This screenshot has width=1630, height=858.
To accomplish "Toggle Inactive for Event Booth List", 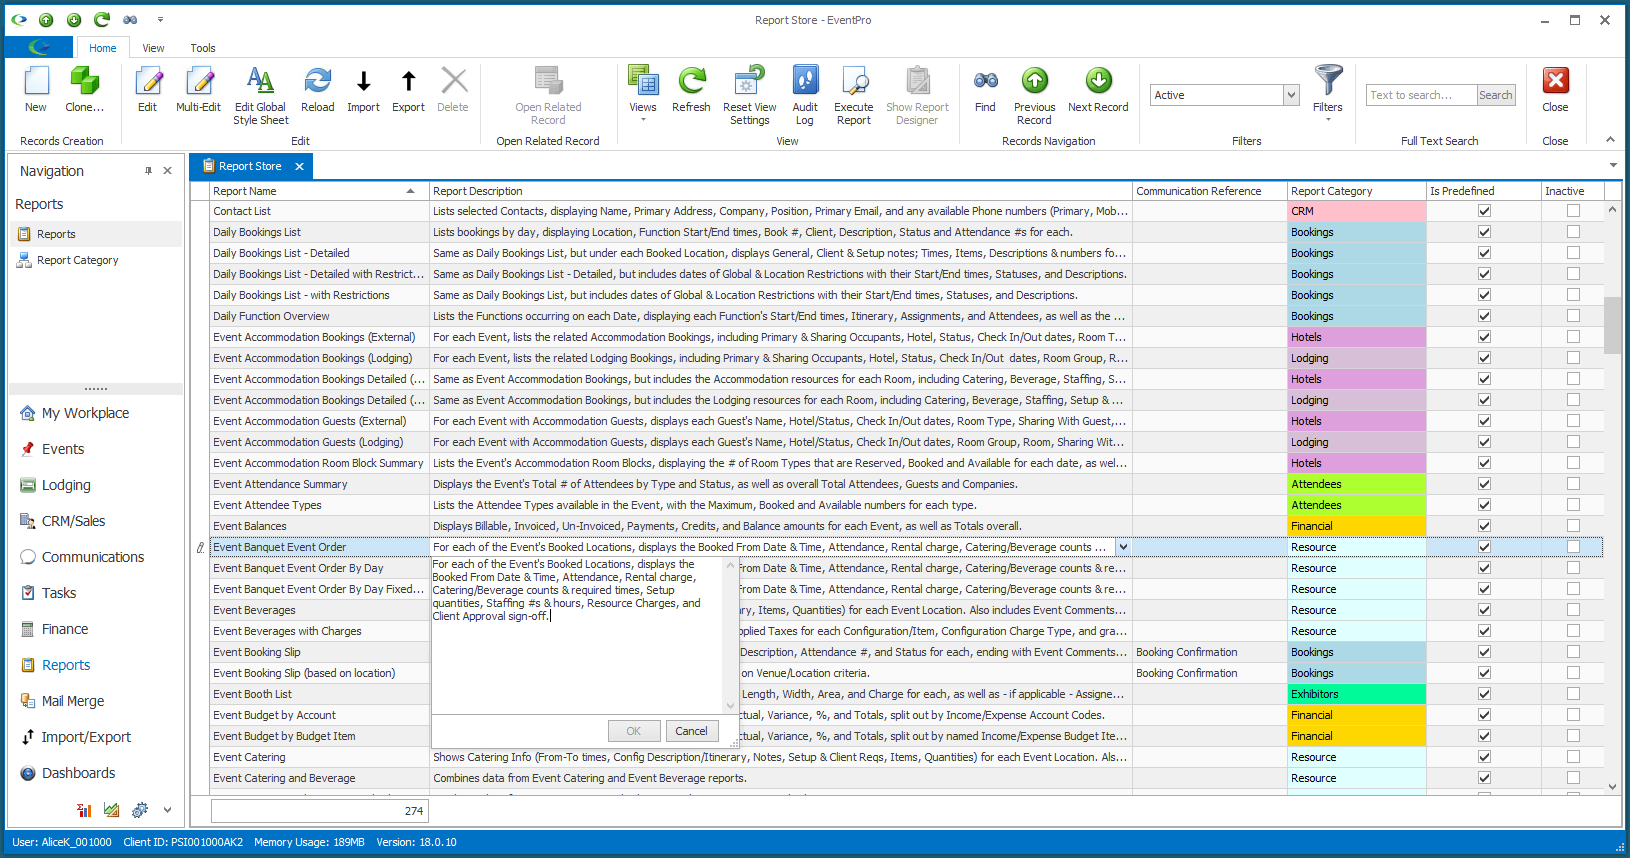I will tap(1573, 694).
